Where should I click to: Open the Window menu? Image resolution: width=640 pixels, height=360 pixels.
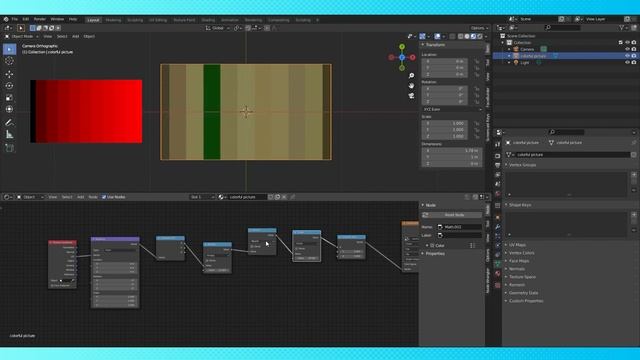click(x=57, y=19)
